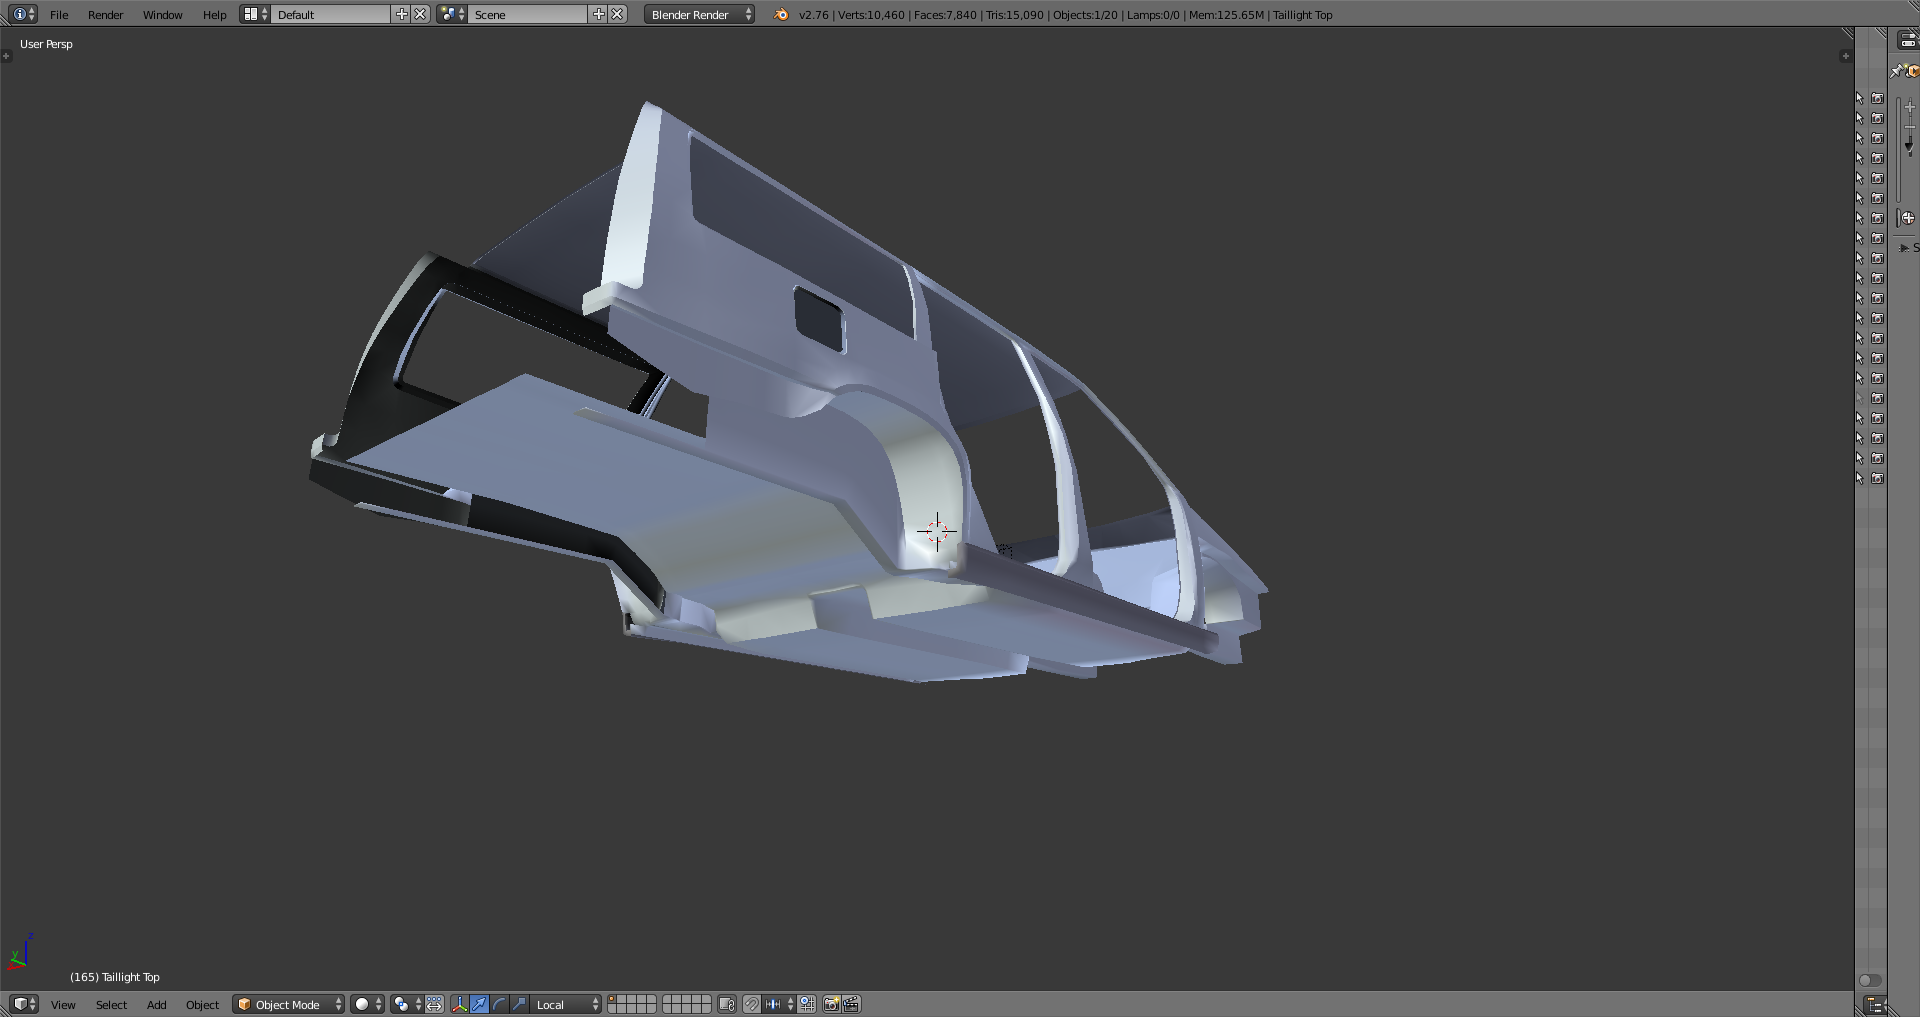Click the Blender logo in info header
This screenshot has width=1920, height=1017.
(x=781, y=14)
